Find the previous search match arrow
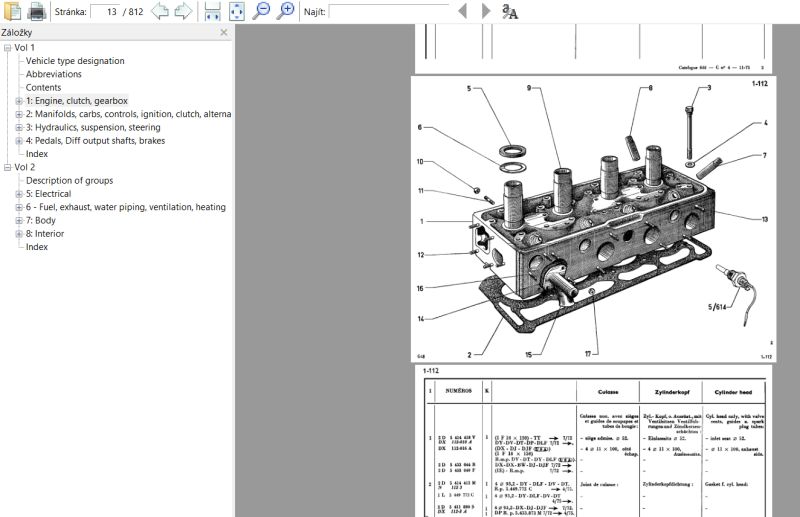This screenshot has width=800, height=517. point(462,11)
